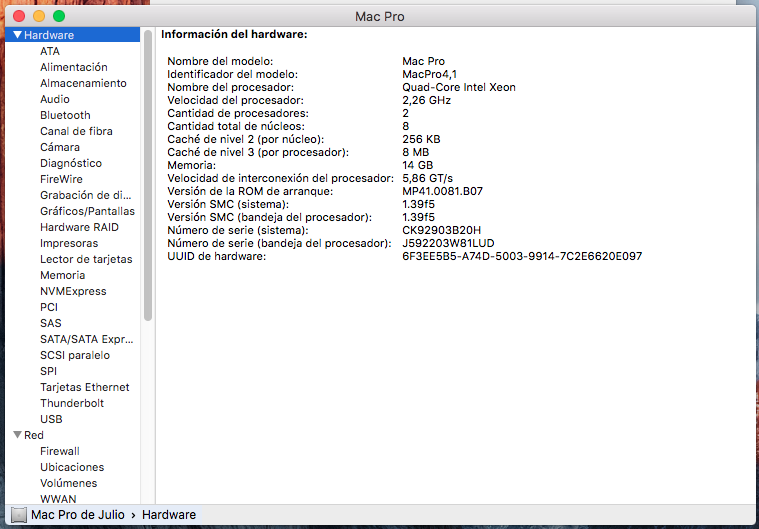759x529 pixels.
Task: Open Firewall under Red
Action: click(60, 451)
